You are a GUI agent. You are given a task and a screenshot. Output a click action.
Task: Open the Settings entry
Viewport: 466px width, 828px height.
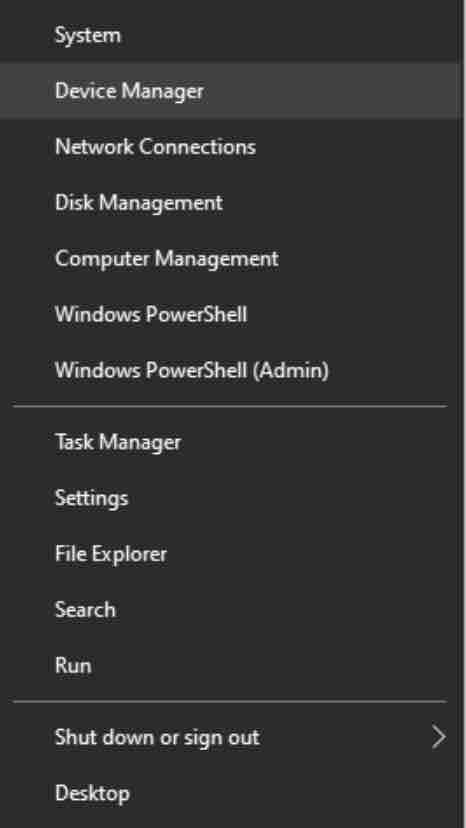click(230, 498)
